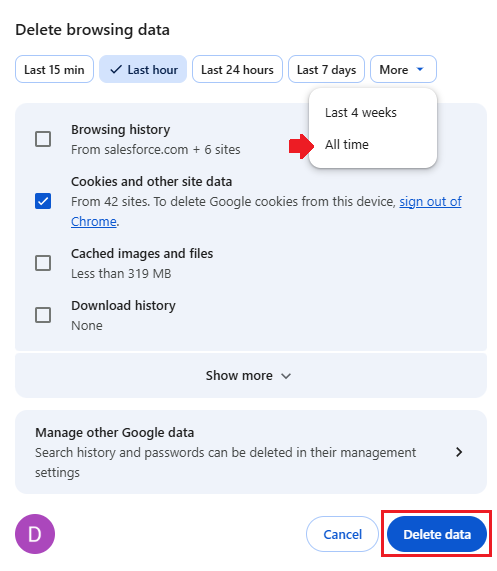Tick the Download history checkbox
The width and height of the screenshot is (497, 571).
43,315
